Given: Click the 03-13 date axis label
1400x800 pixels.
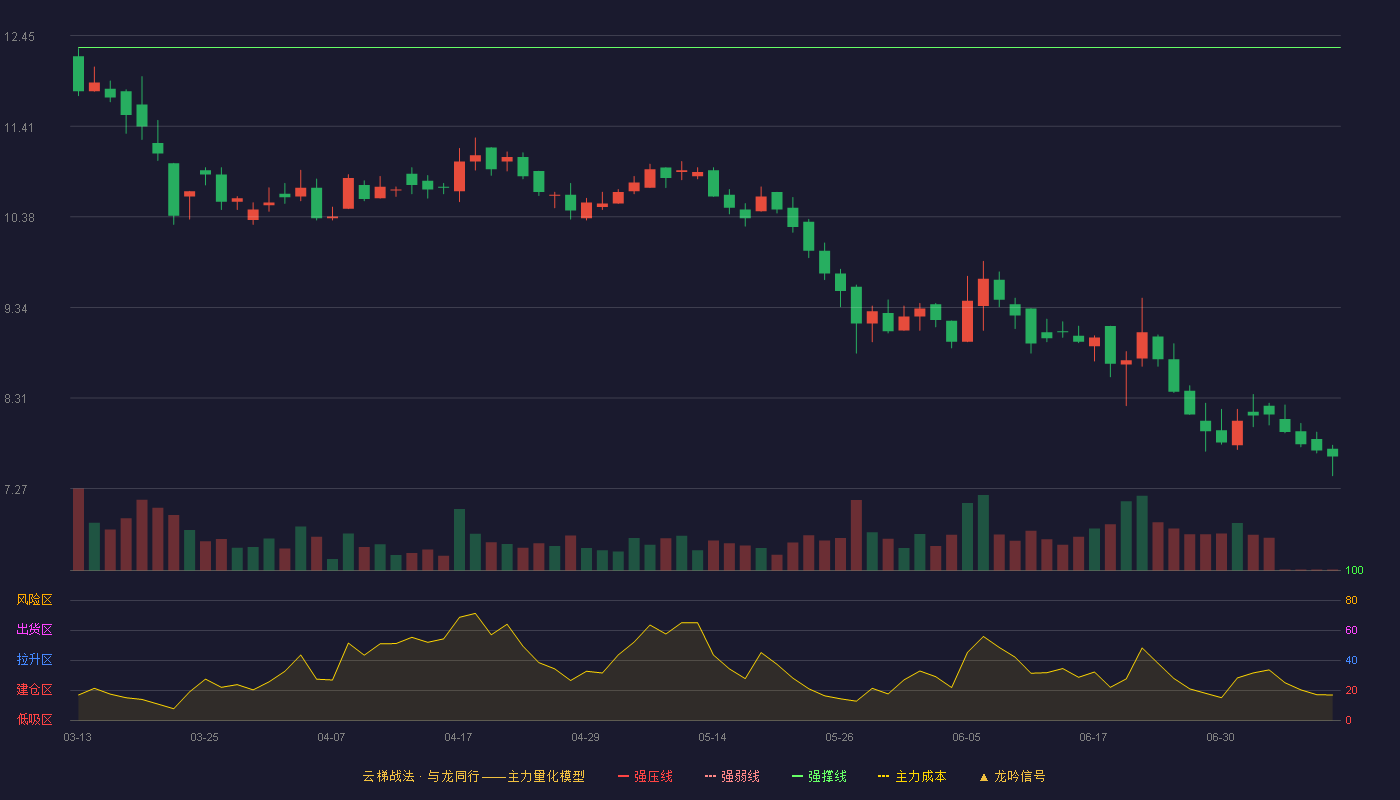Looking at the screenshot, I should (x=78, y=737).
